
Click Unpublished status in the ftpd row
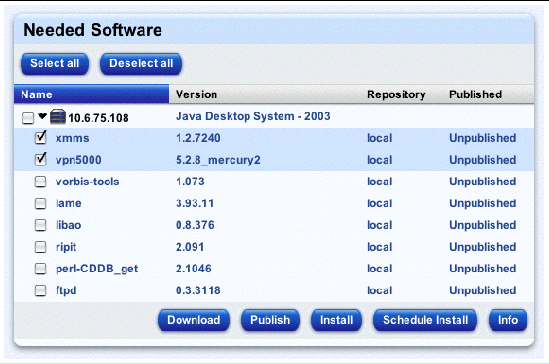(x=482, y=290)
